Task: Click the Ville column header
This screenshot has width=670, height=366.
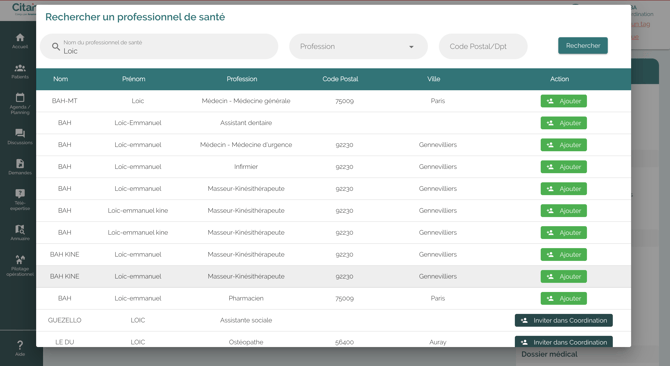Action: point(434,79)
